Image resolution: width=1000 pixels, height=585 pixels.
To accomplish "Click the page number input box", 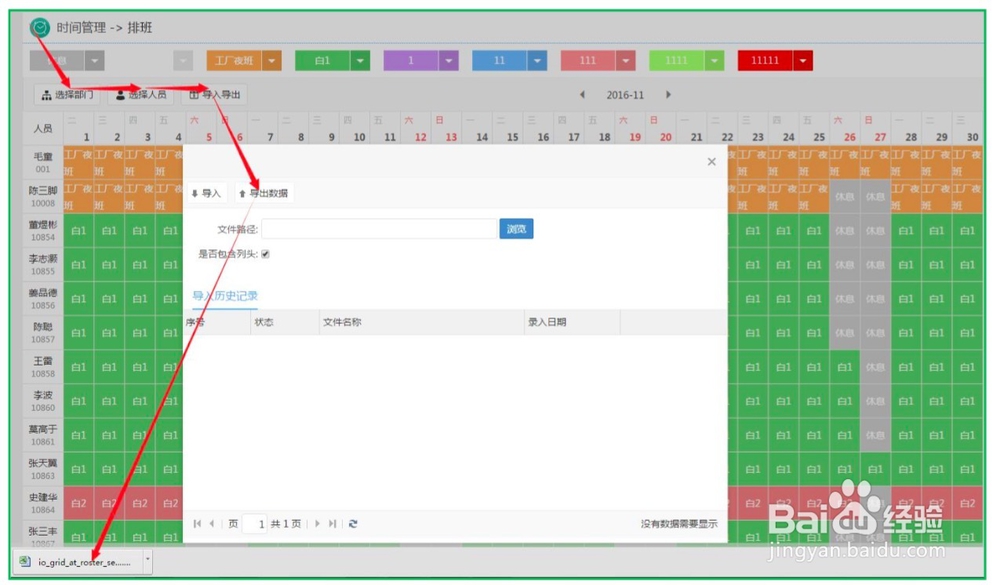I will tap(254, 524).
